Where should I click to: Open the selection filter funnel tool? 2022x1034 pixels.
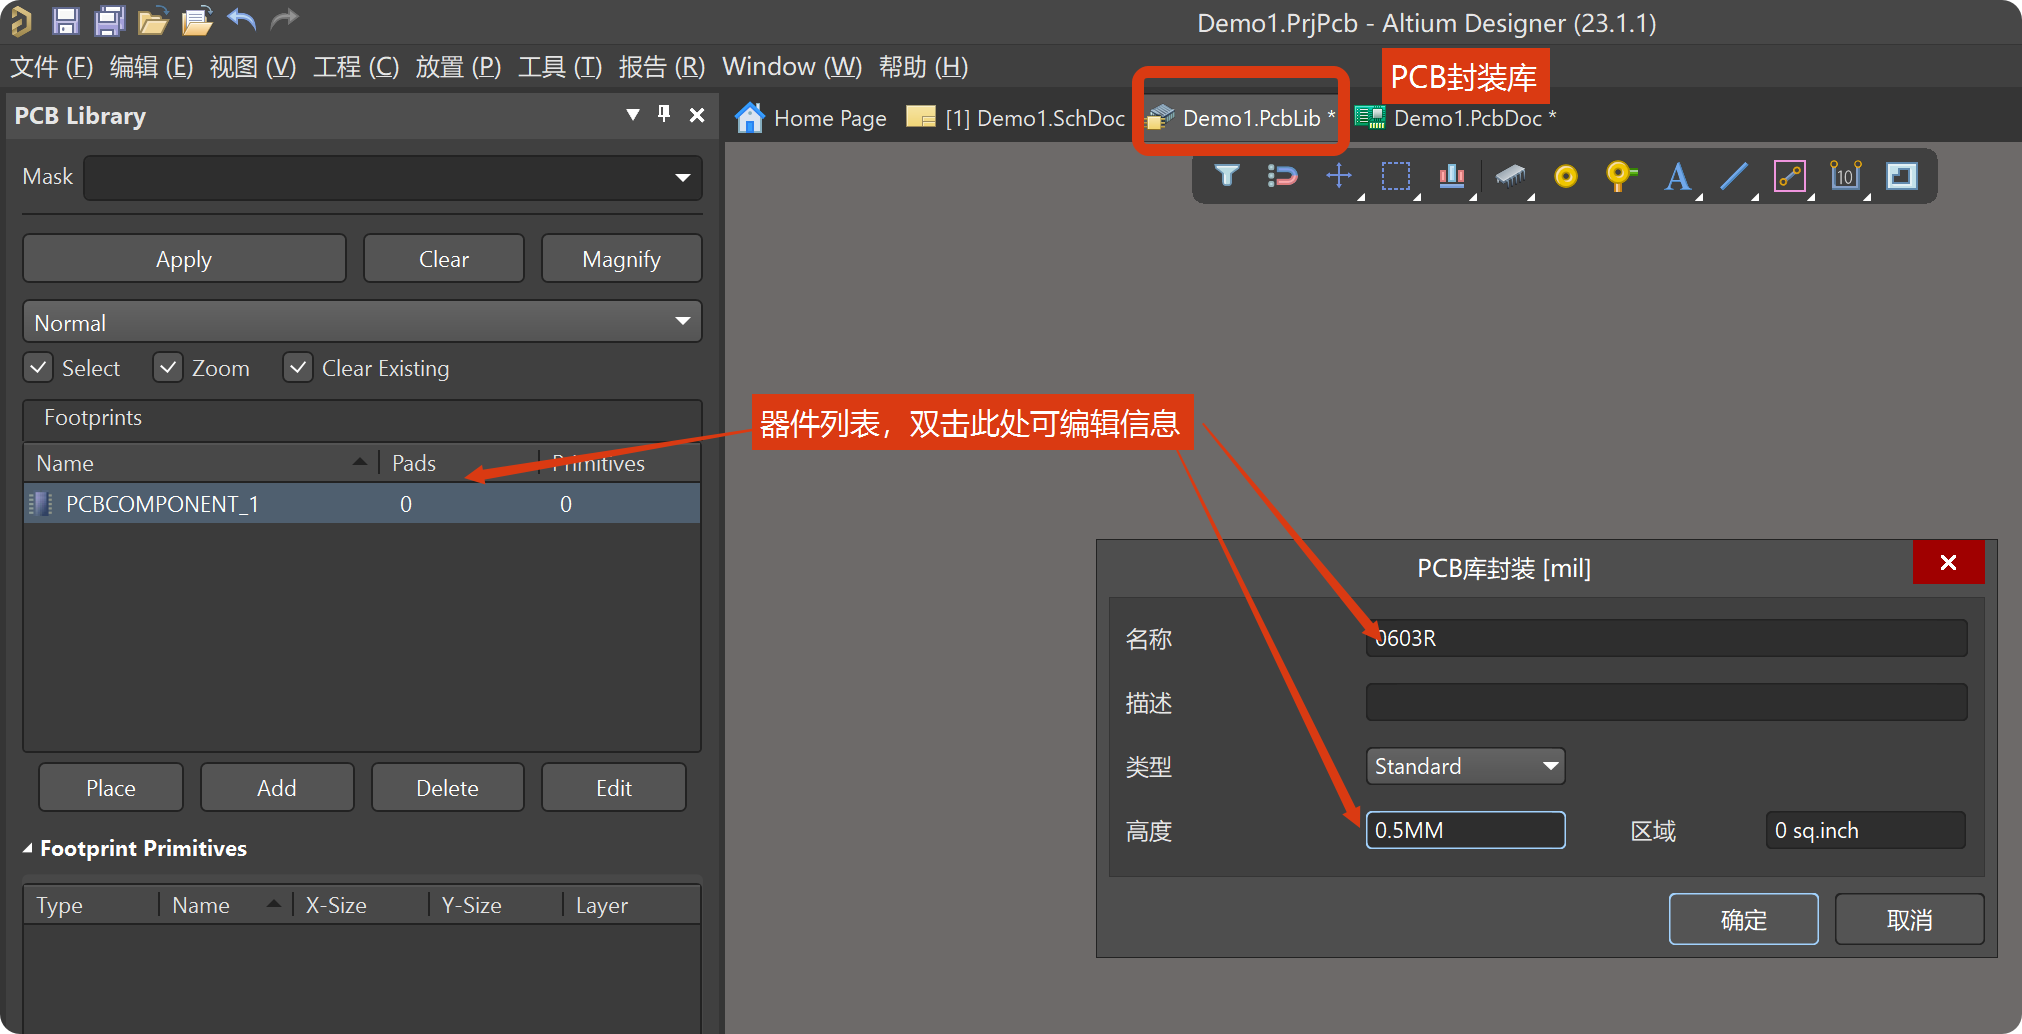(x=1227, y=176)
